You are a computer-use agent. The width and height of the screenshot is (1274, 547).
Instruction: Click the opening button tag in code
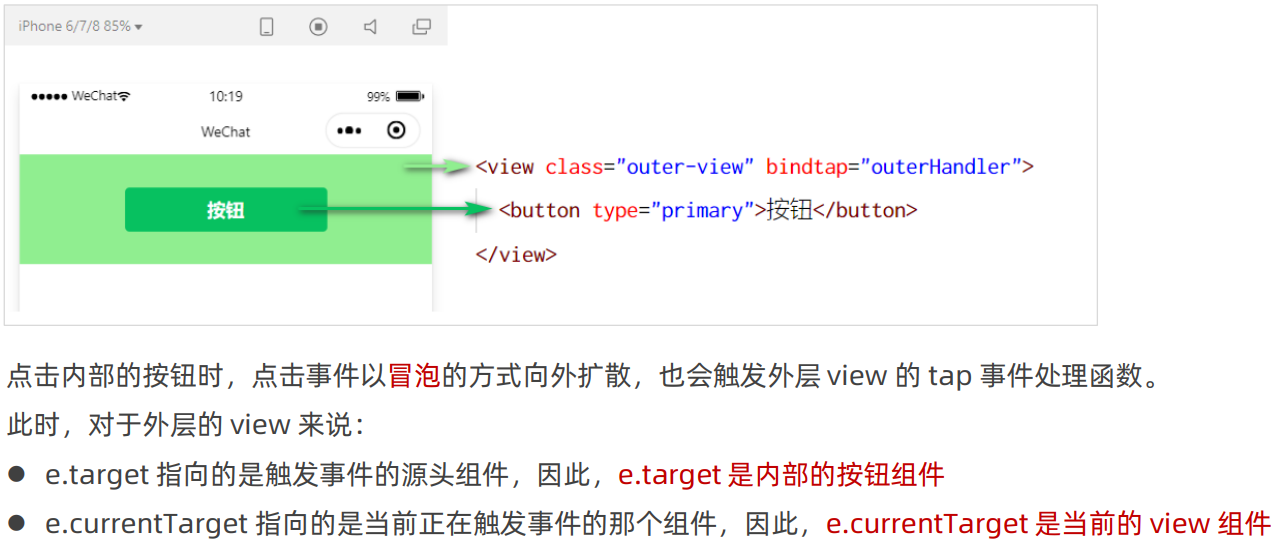coord(539,211)
